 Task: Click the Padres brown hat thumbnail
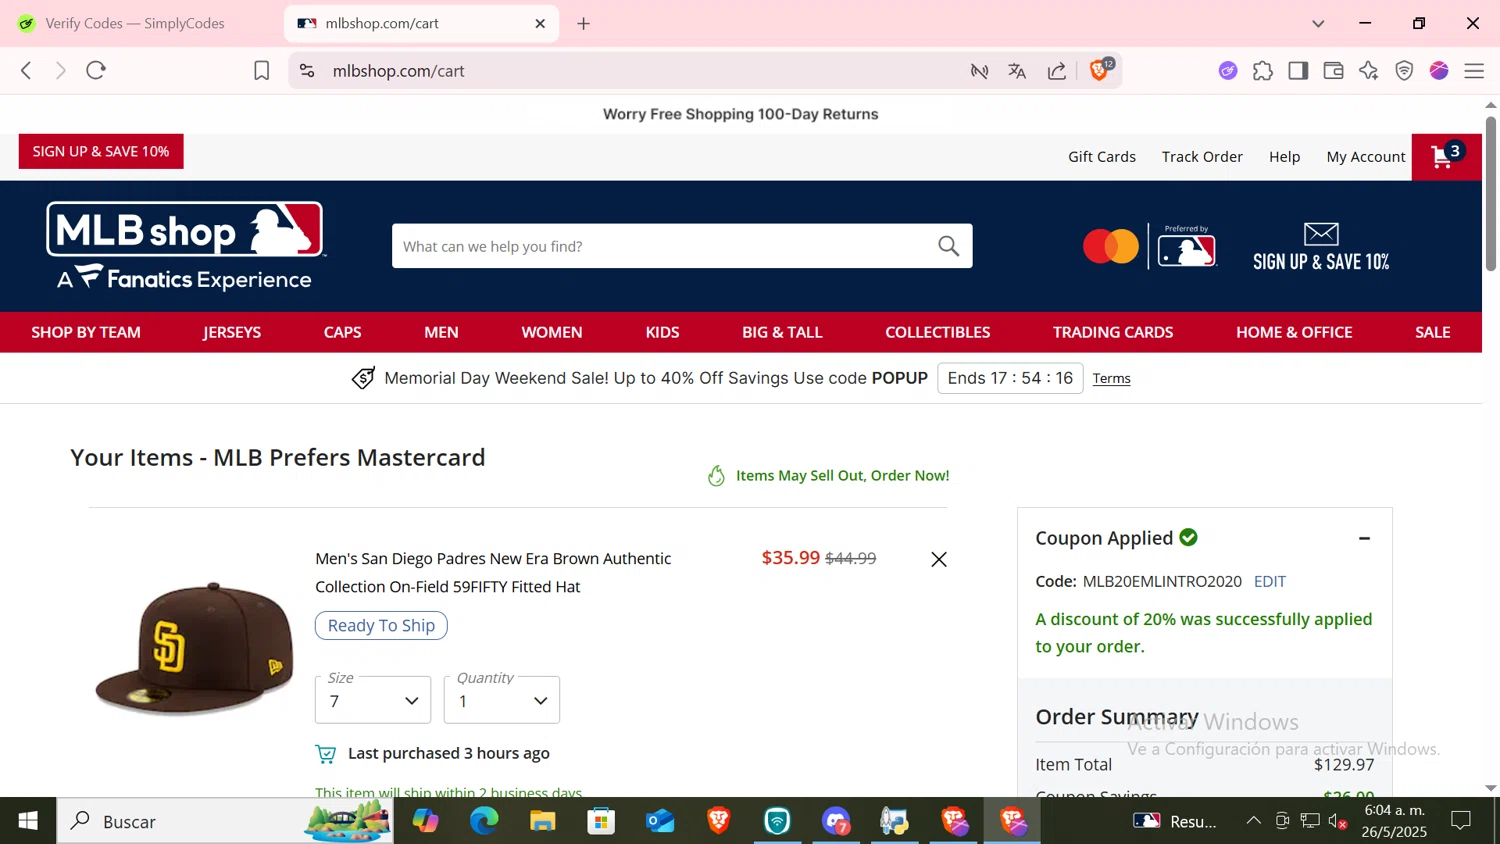coord(194,648)
